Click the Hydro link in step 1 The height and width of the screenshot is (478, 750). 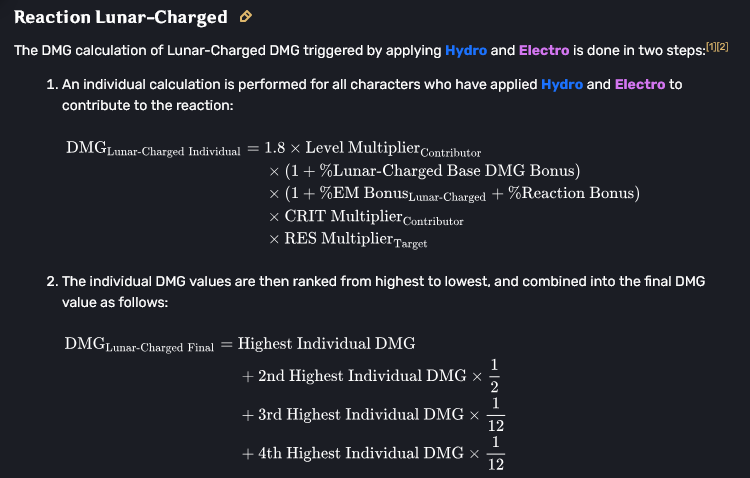(562, 84)
